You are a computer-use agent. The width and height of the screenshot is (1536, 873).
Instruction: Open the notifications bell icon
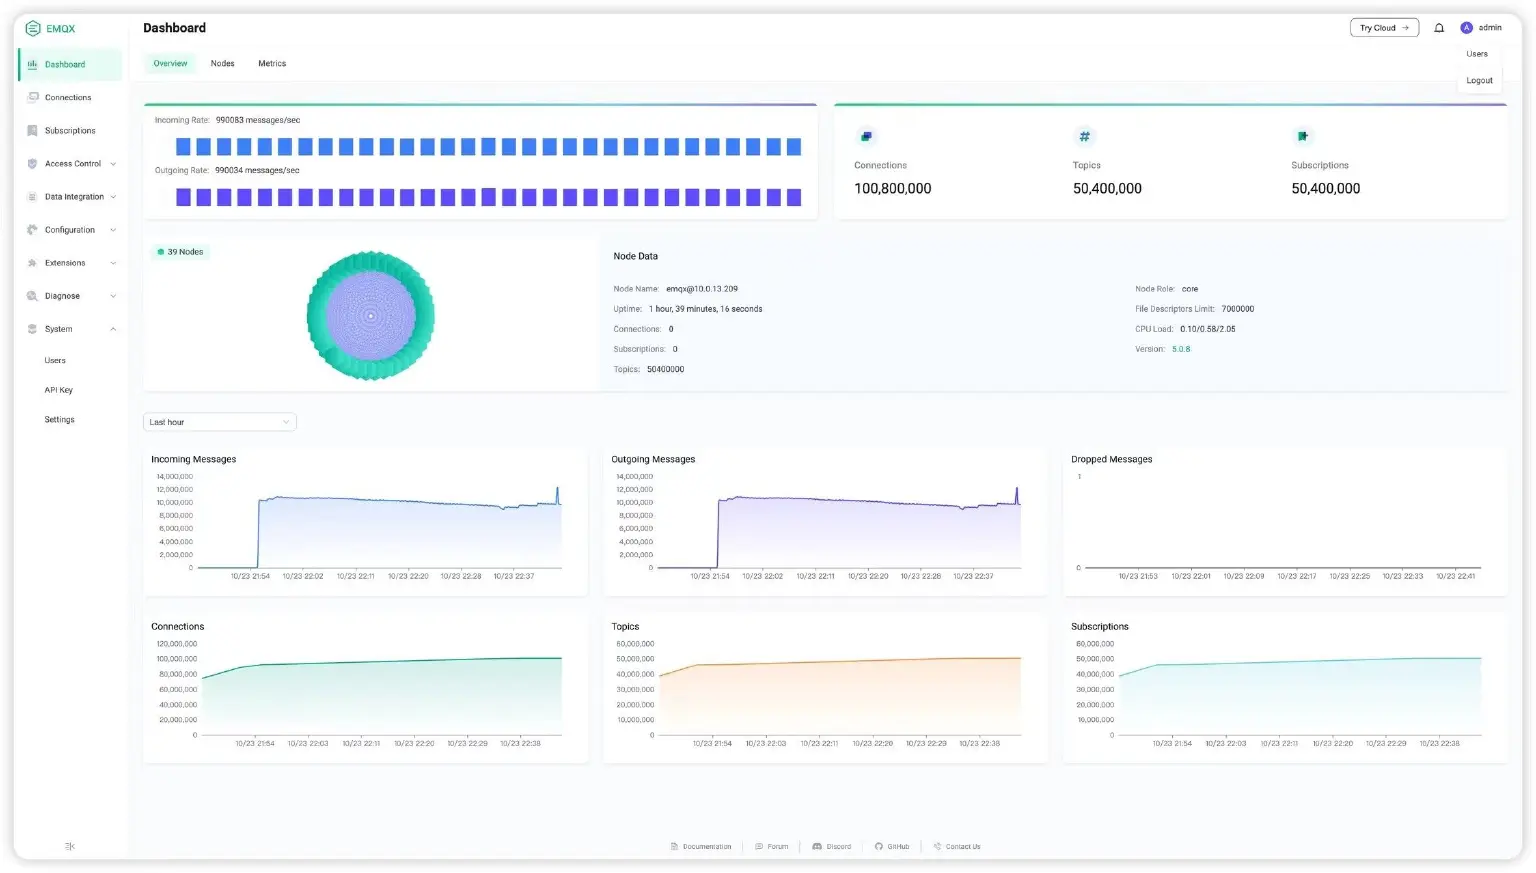[1439, 28]
